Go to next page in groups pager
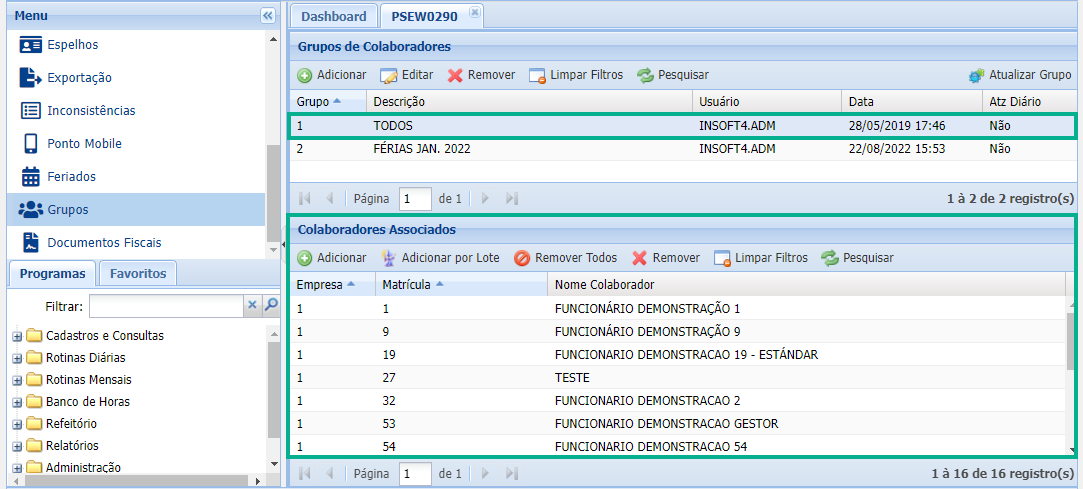1083x489 pixels. (x=486, y=199)
